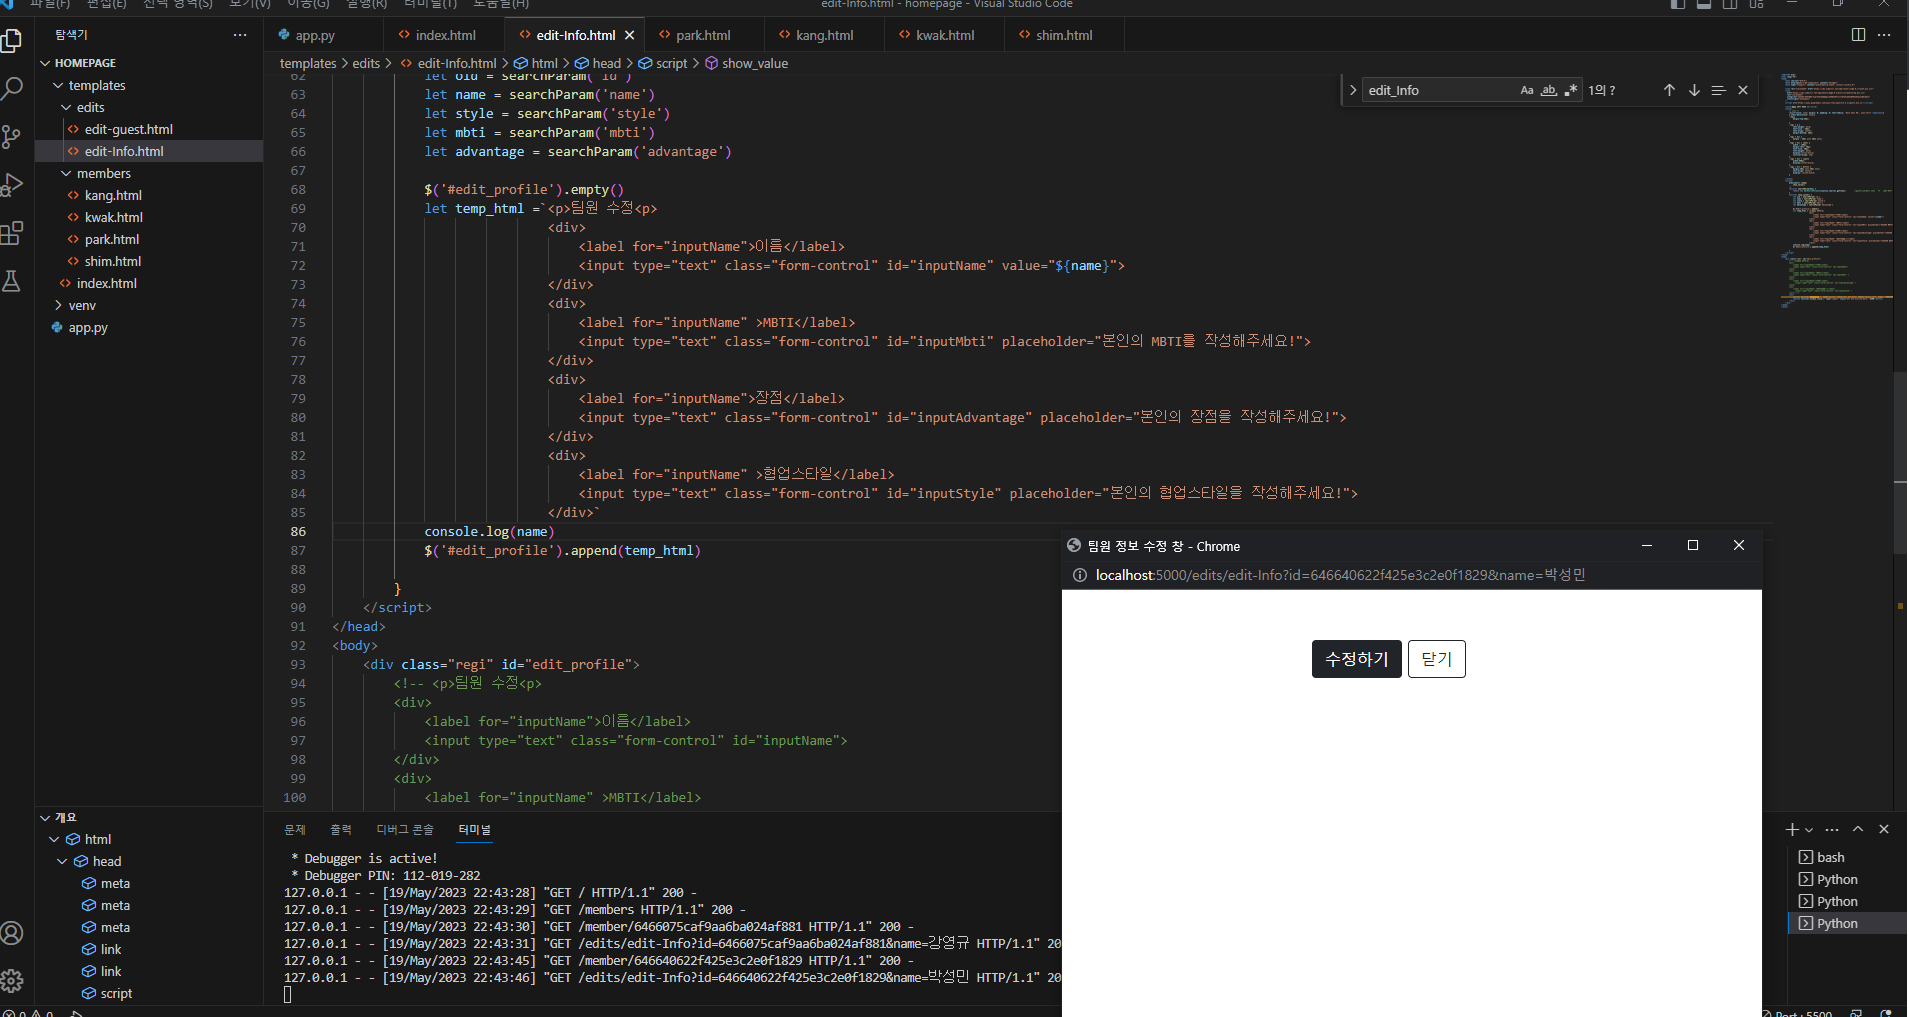
Task: Open kang.html from the explorer tree
Action: coord(113,195)
